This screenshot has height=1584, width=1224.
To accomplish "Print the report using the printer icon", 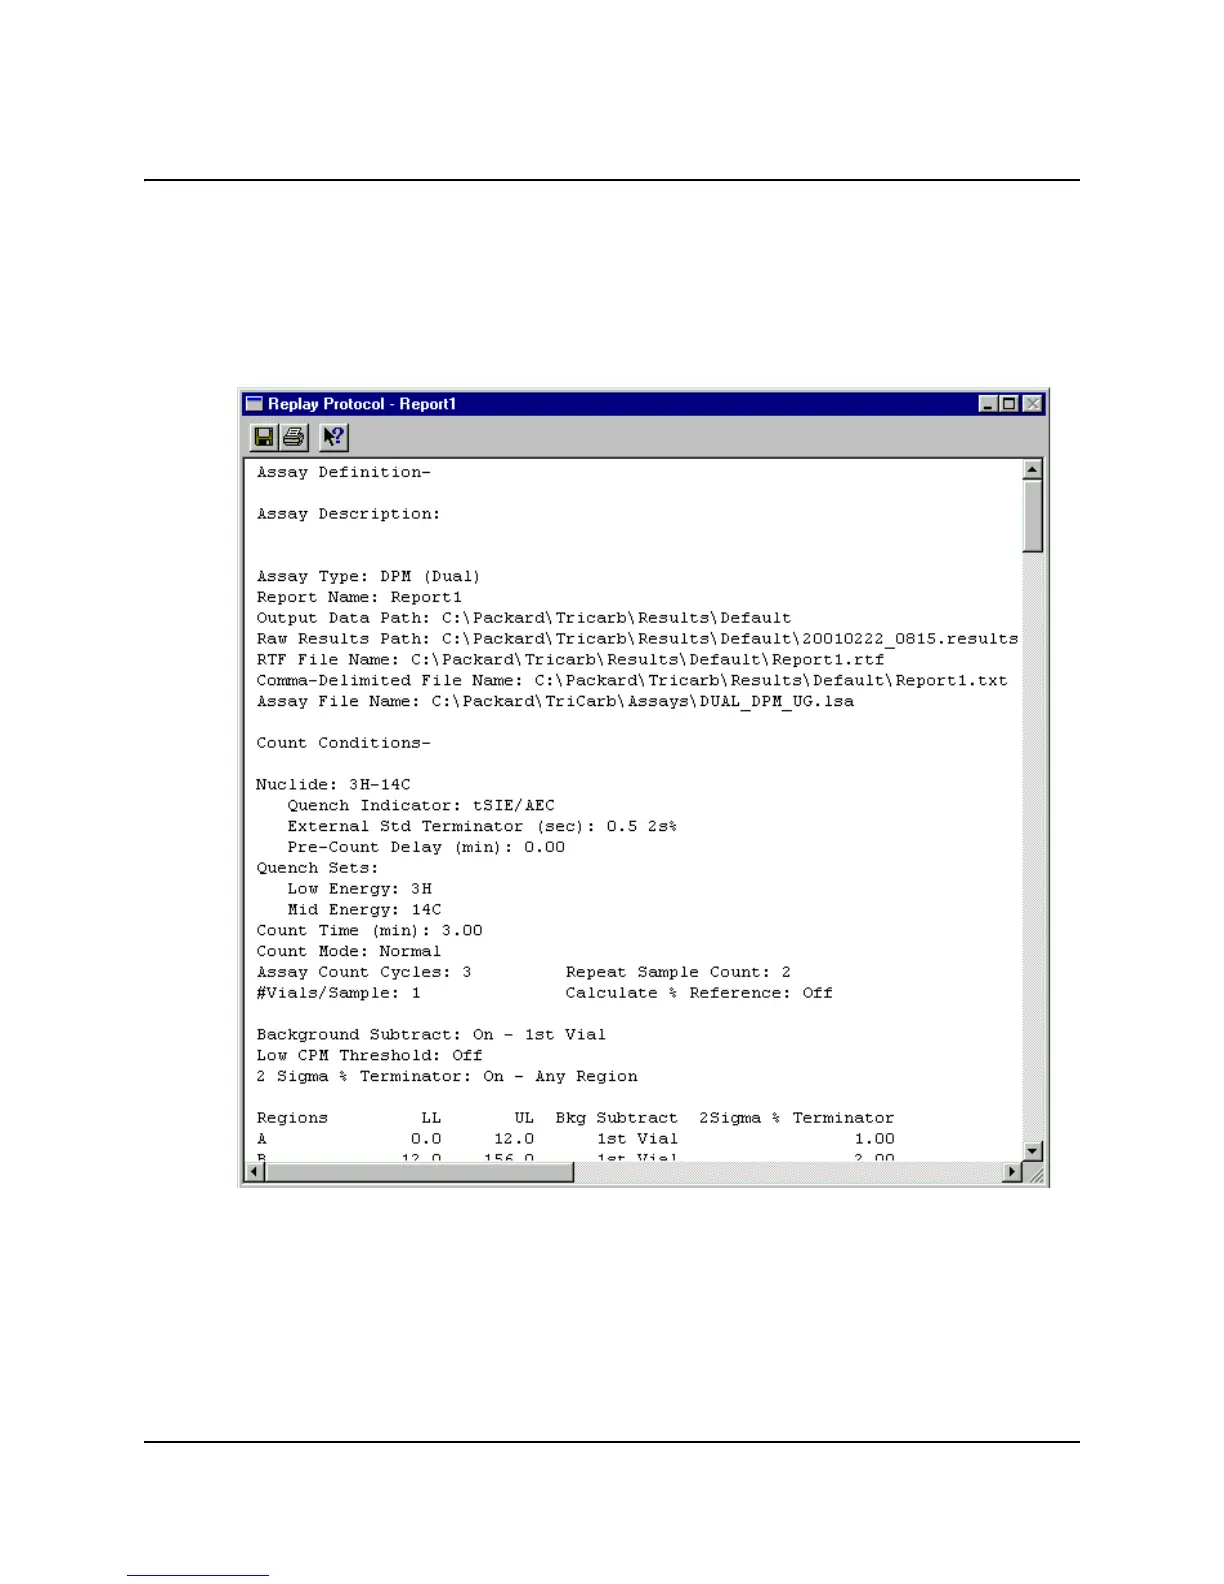I will pos(293,437).
